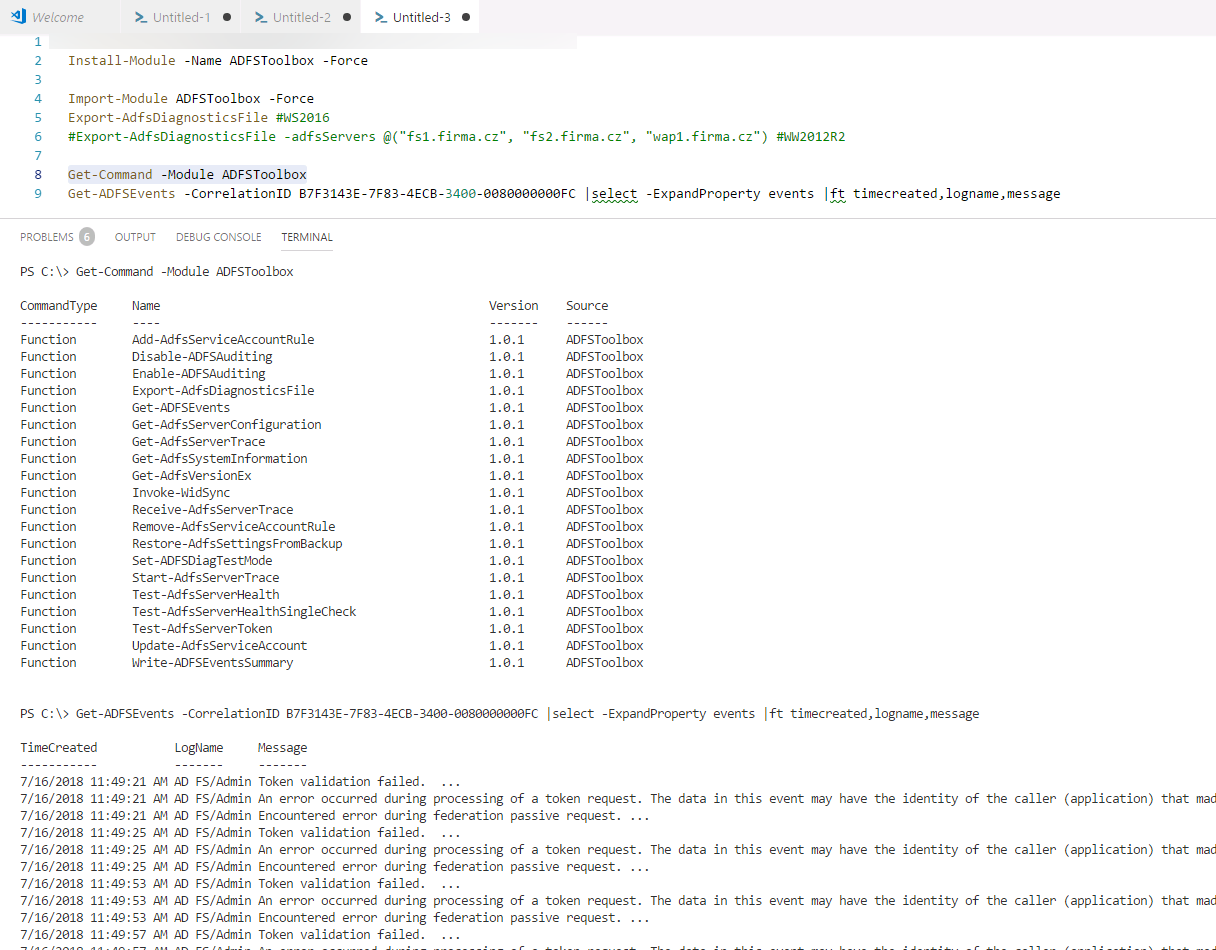Click the problems count badge showing 6

coord(87,237)
